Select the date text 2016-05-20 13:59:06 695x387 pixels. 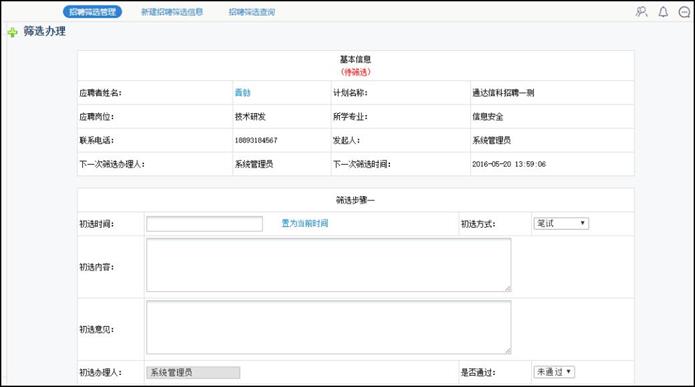click(509, 164)
